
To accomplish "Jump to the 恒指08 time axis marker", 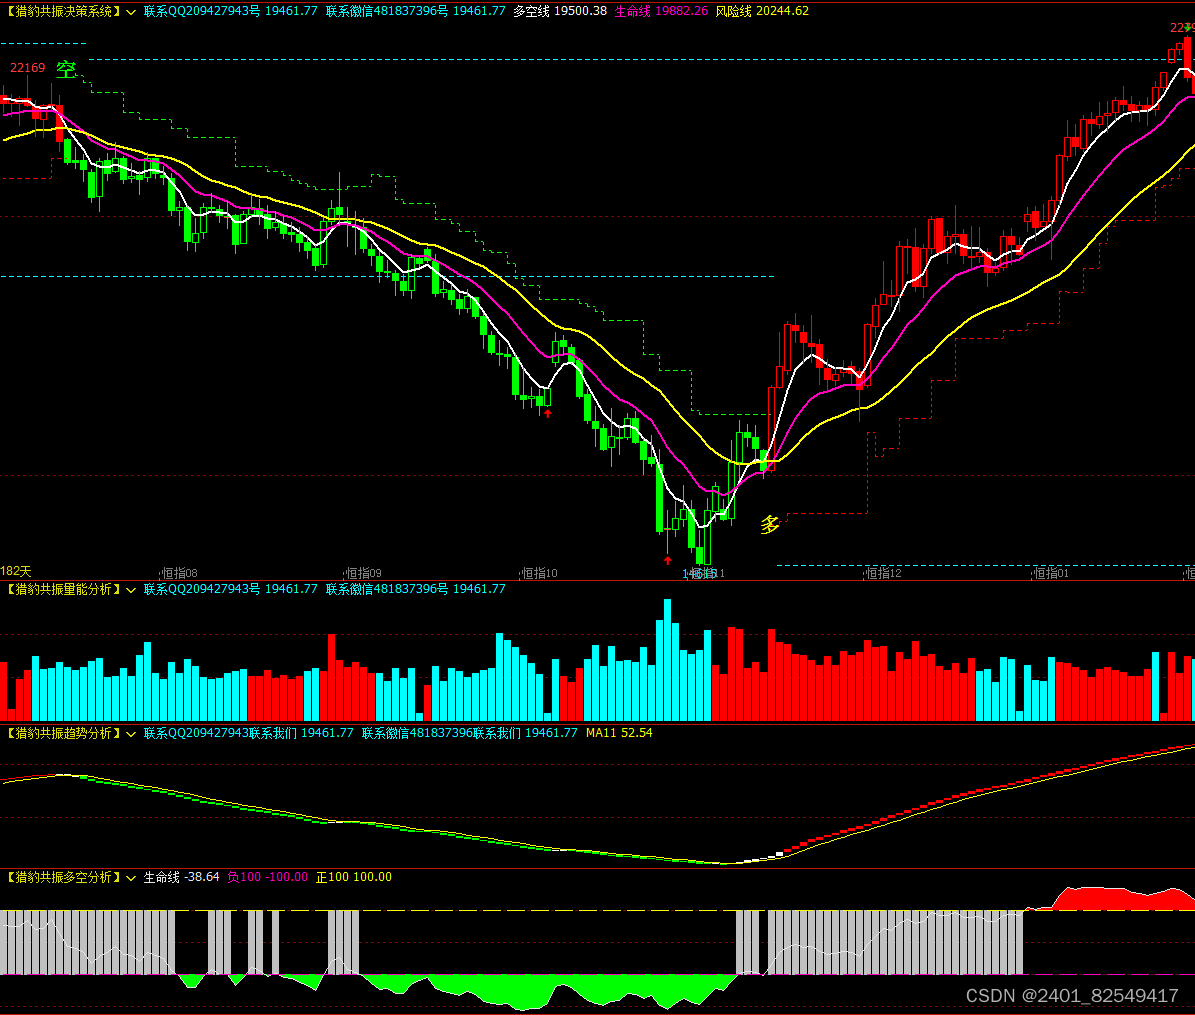I will pyautogui.click(x=180, y=573).
